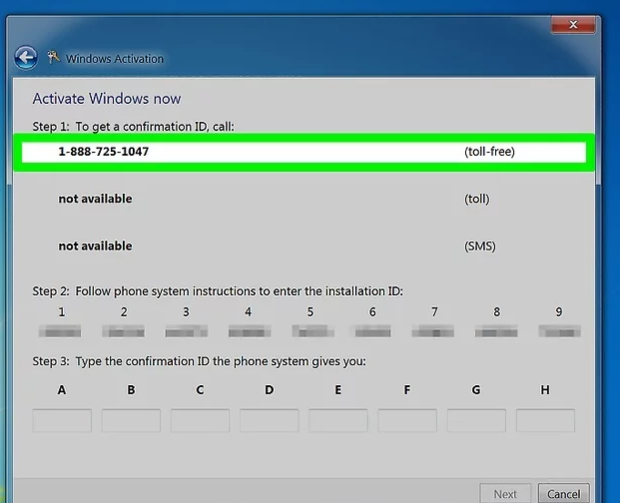The width and height of the screenshot is (620, 503).
Task: Click installation ID group 9
Action: point(560,331)
